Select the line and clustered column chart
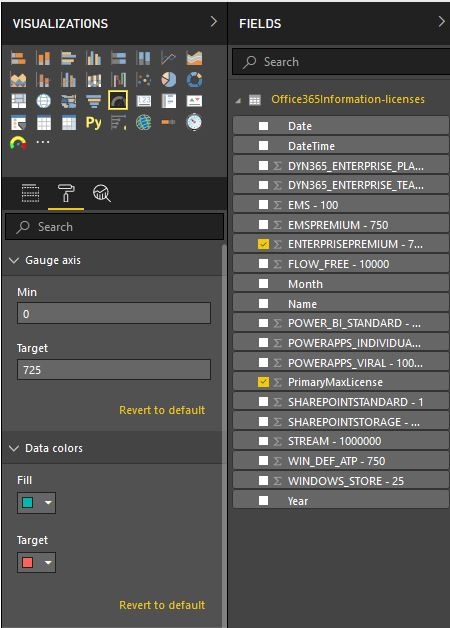 68,80
